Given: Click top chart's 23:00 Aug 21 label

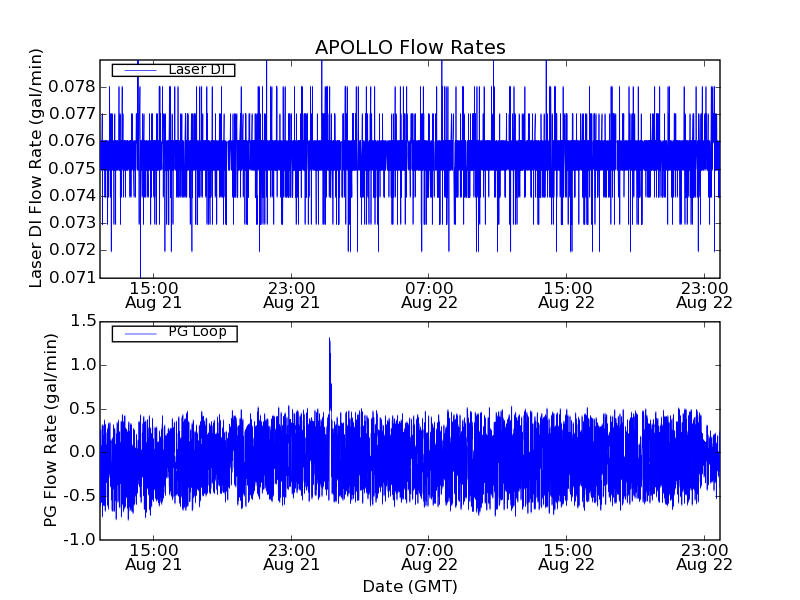Looking at the screenshot, I should click(291, 295).
